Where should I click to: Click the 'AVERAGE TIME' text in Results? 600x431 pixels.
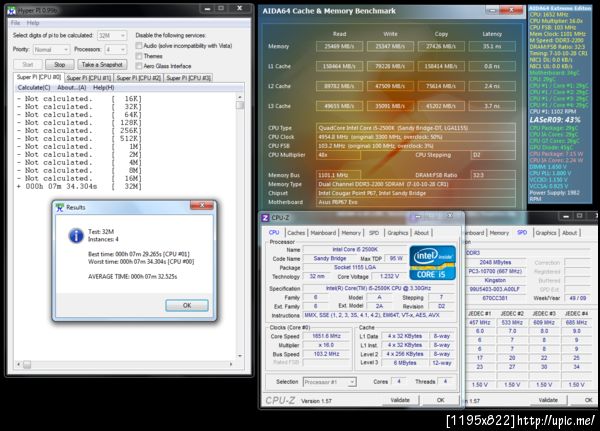click(x=132, y=276)
